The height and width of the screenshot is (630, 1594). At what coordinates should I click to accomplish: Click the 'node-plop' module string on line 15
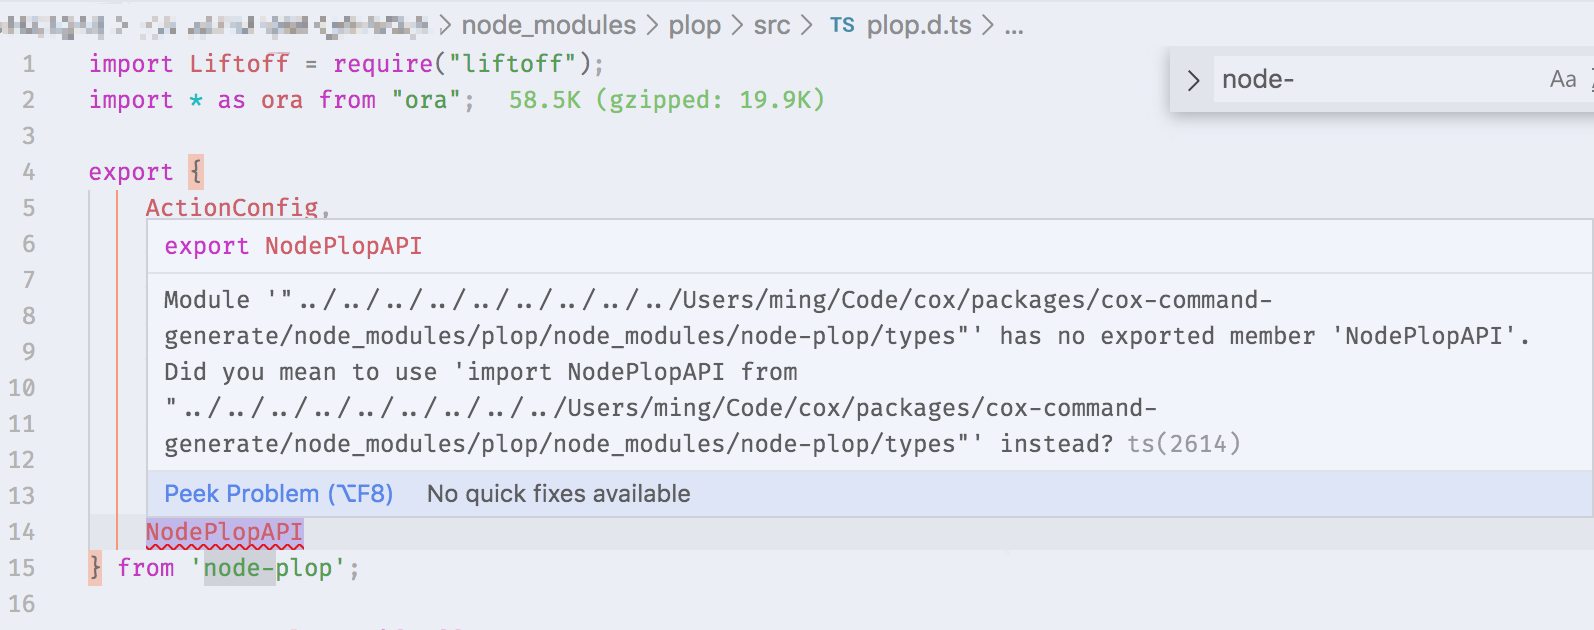coord(267,567)
